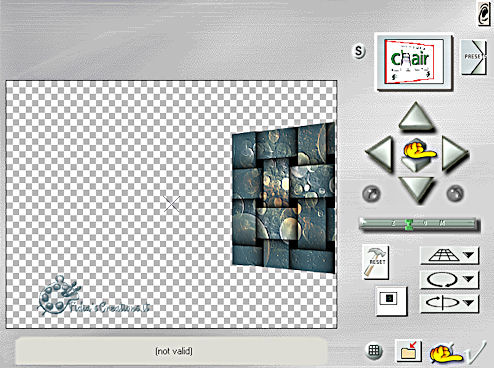Screen dimensions: 494x368
Task: Click the chair preview thumbnail
Action: [413, 61]
